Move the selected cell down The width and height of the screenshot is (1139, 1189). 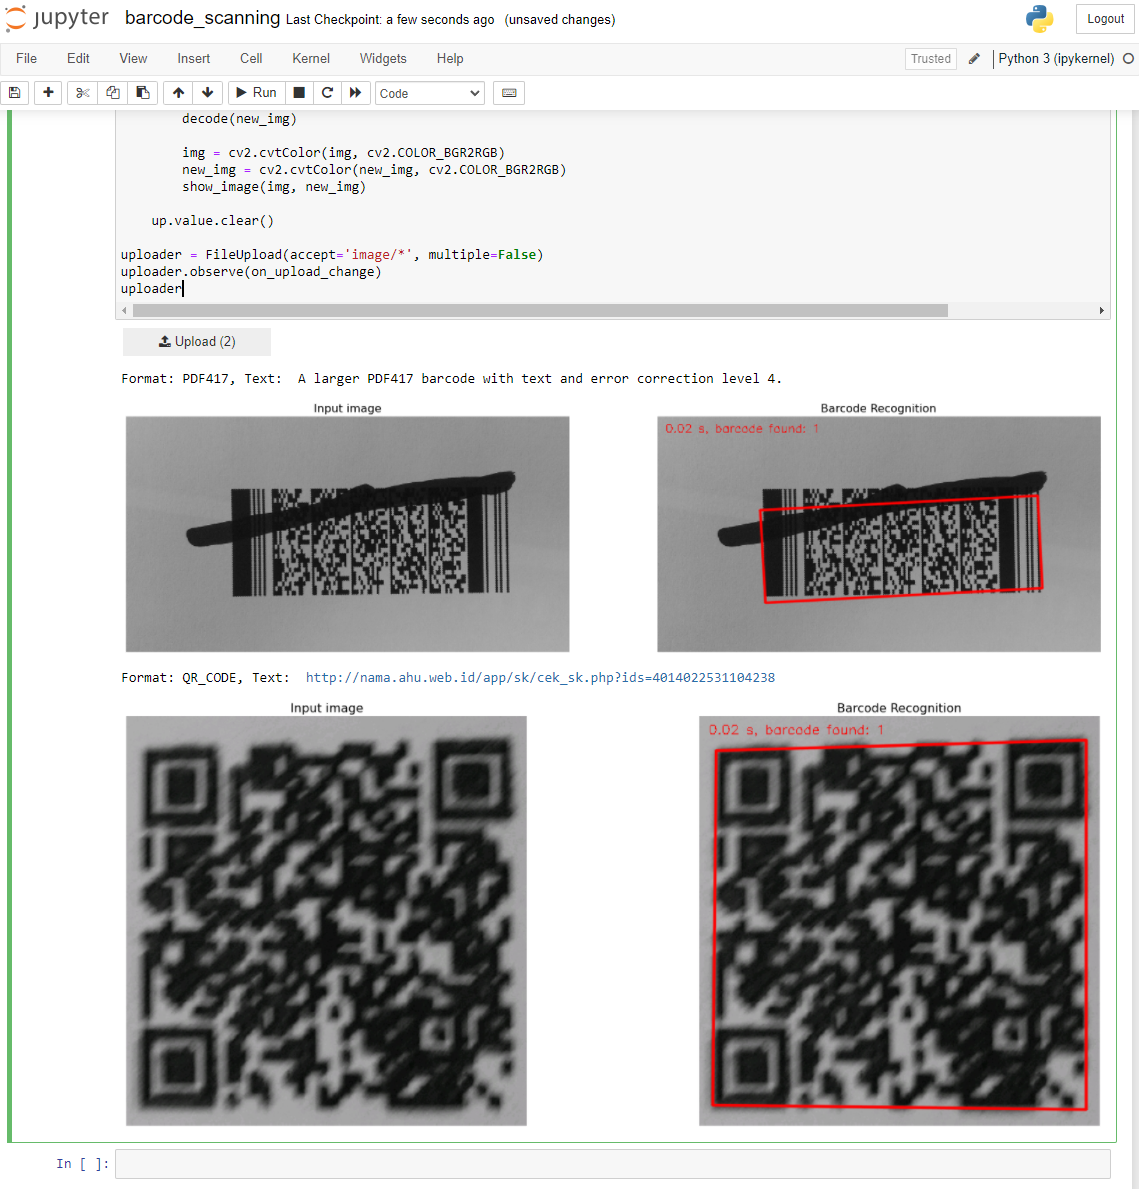click(x=207, y=92)
